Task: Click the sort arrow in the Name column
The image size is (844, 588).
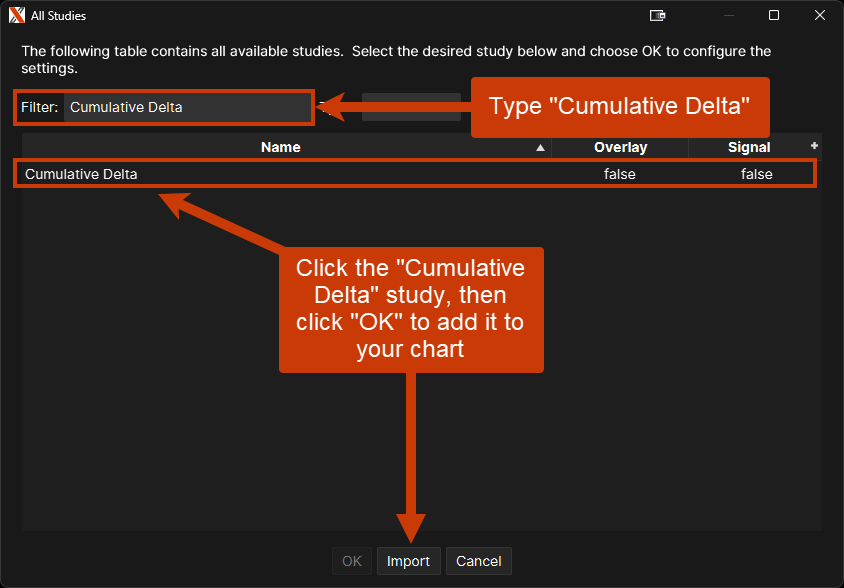Action: click(x=541, y=148)
